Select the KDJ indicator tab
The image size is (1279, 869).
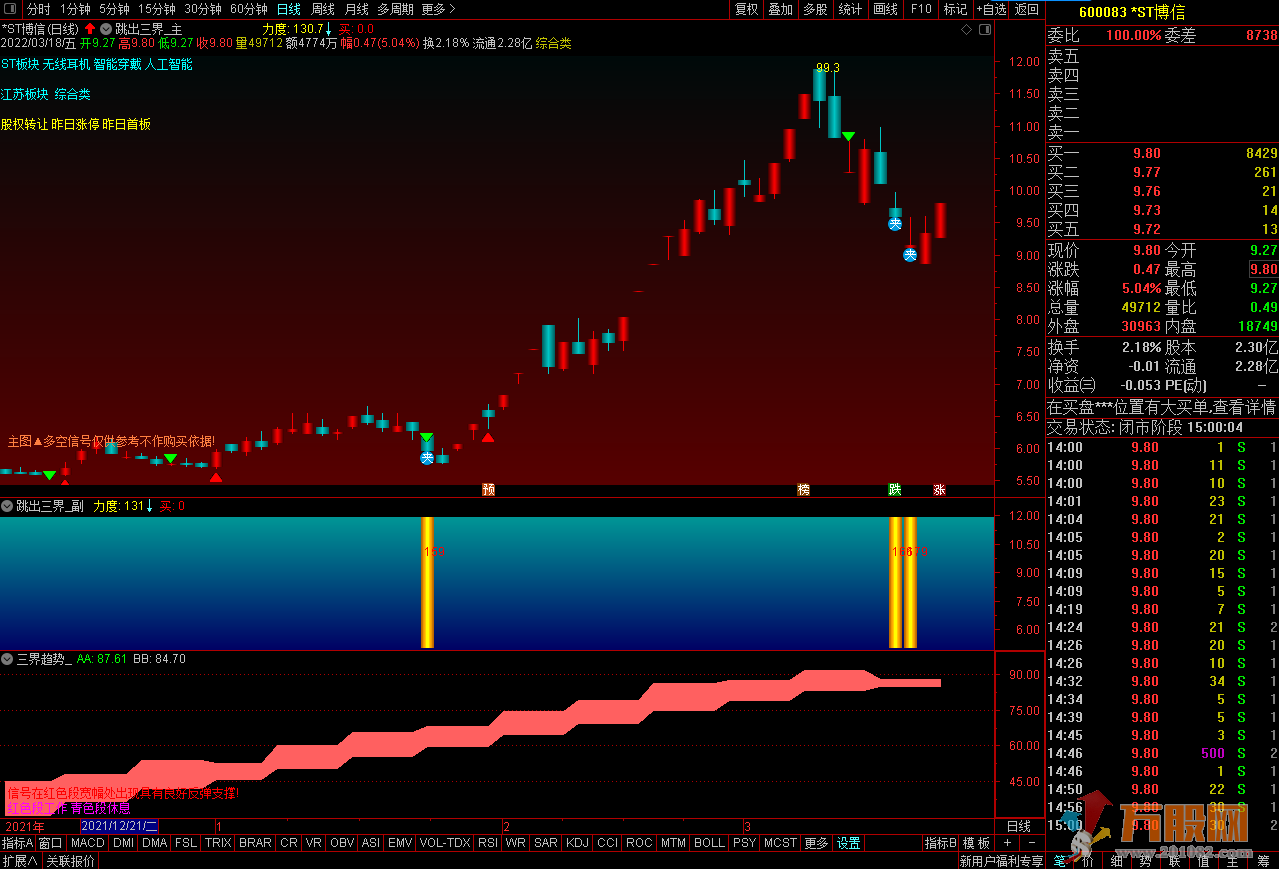577,843
